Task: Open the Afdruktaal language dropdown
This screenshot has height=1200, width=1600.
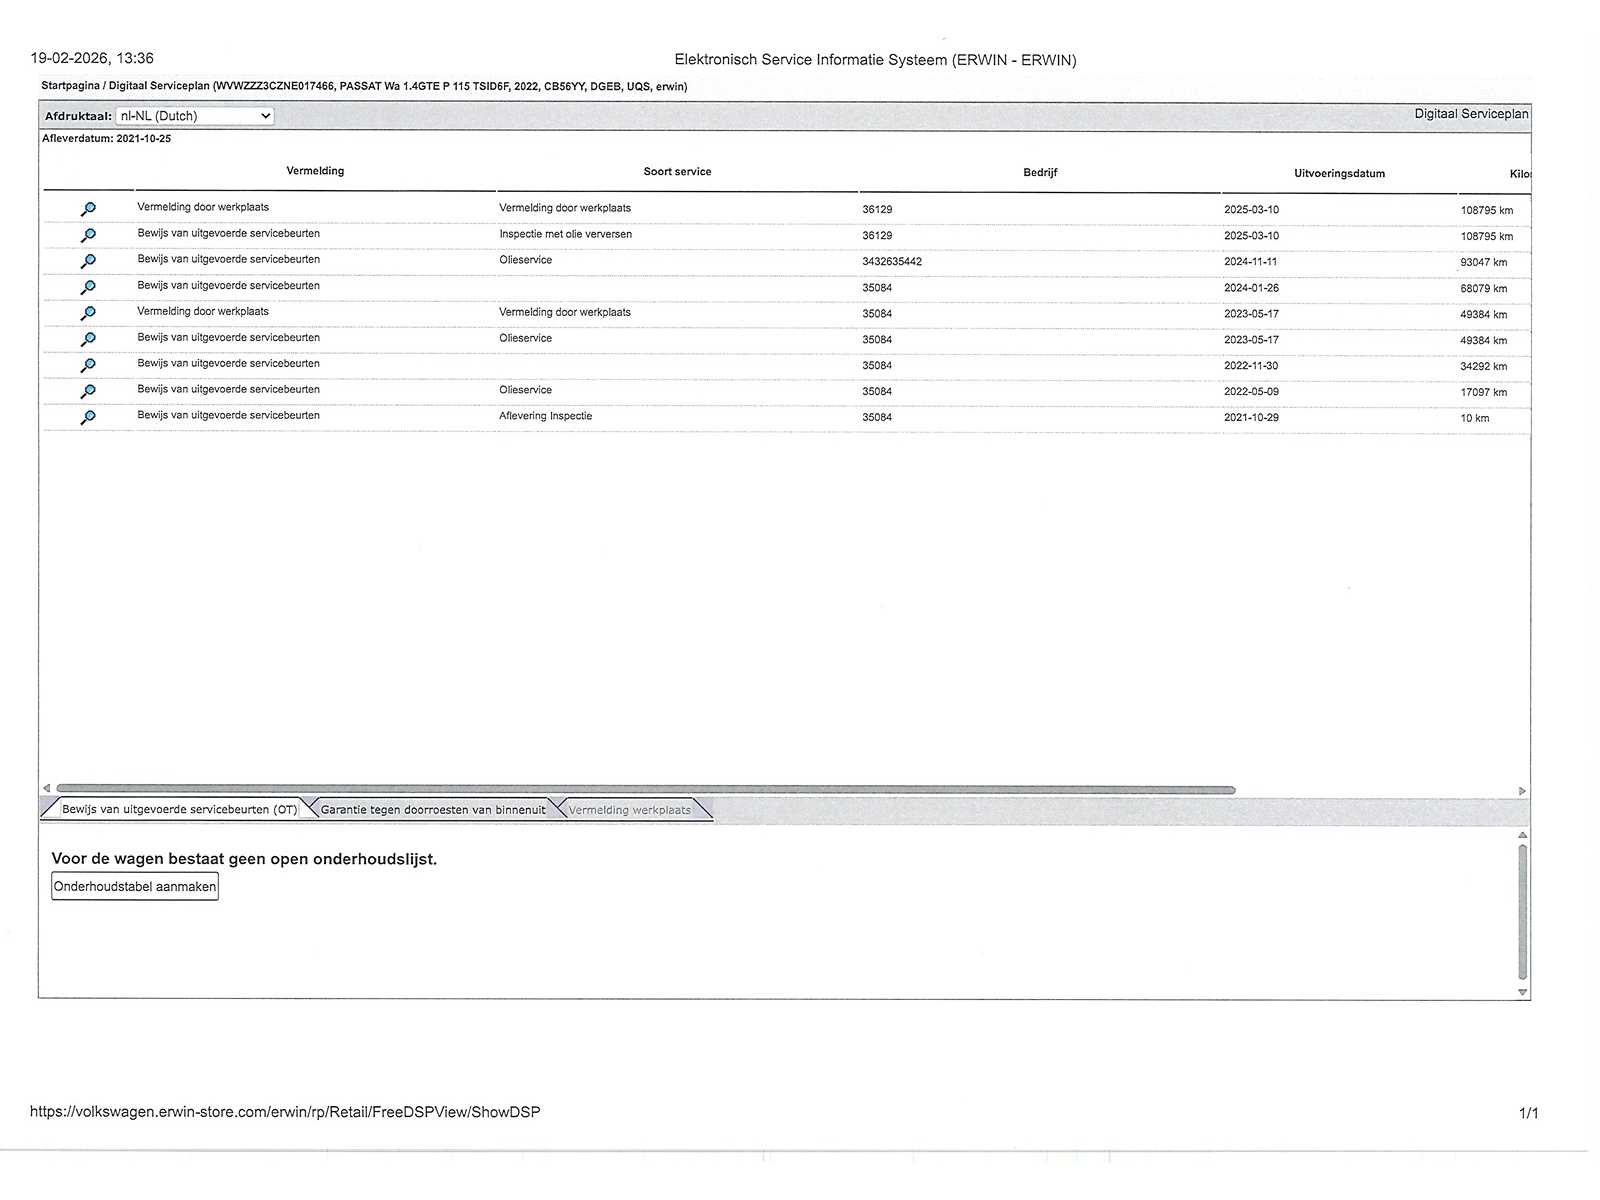Action: tap(195, 116)
